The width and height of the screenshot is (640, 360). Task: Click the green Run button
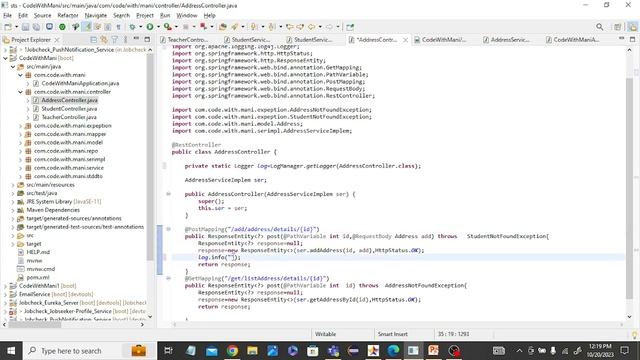[150, 27]
